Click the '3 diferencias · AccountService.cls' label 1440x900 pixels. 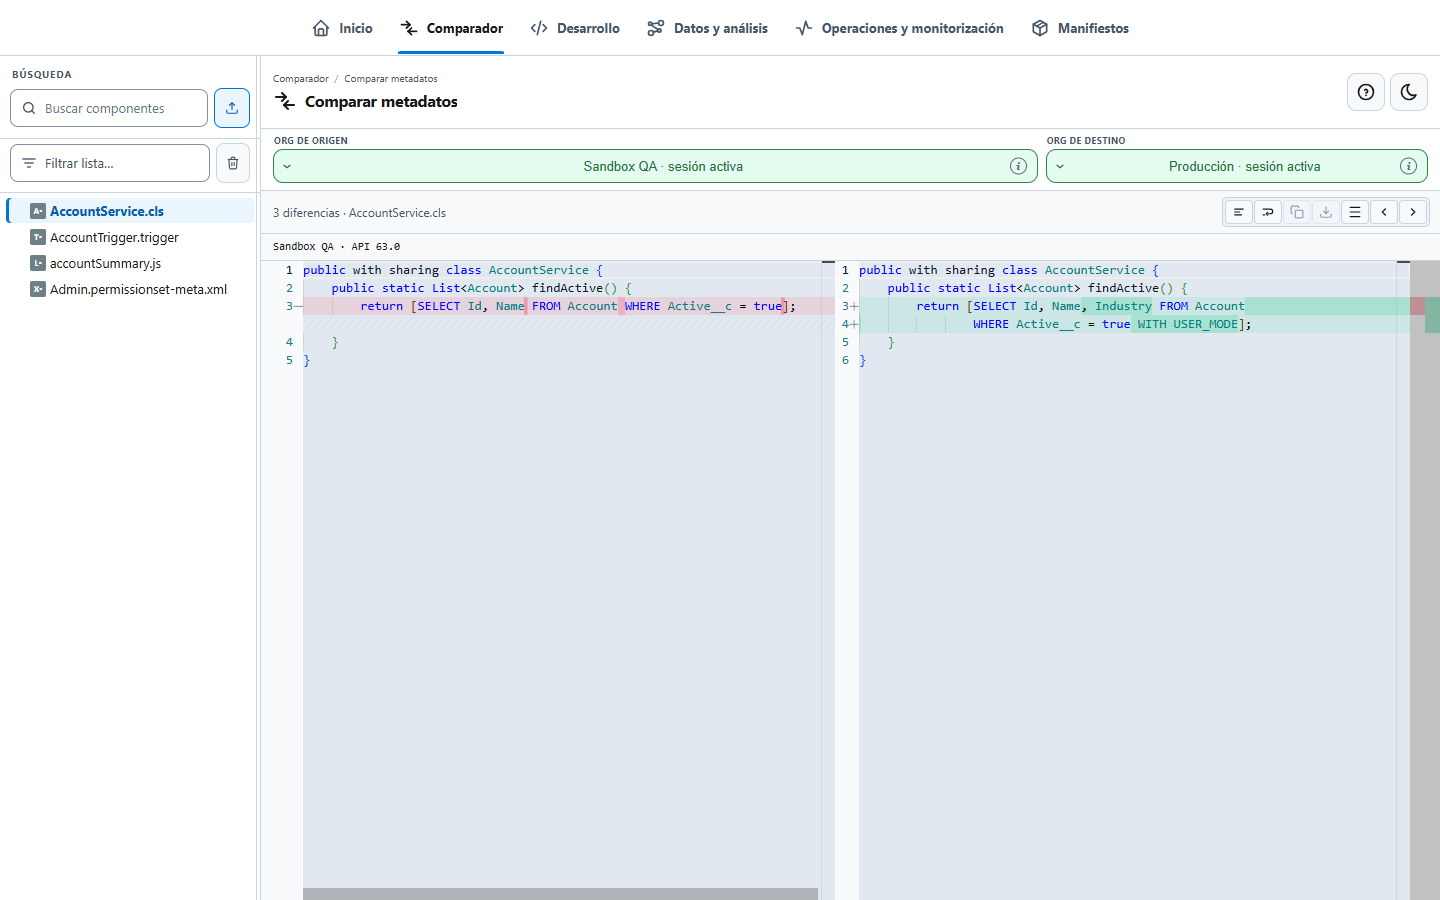[x=360, y=213]
